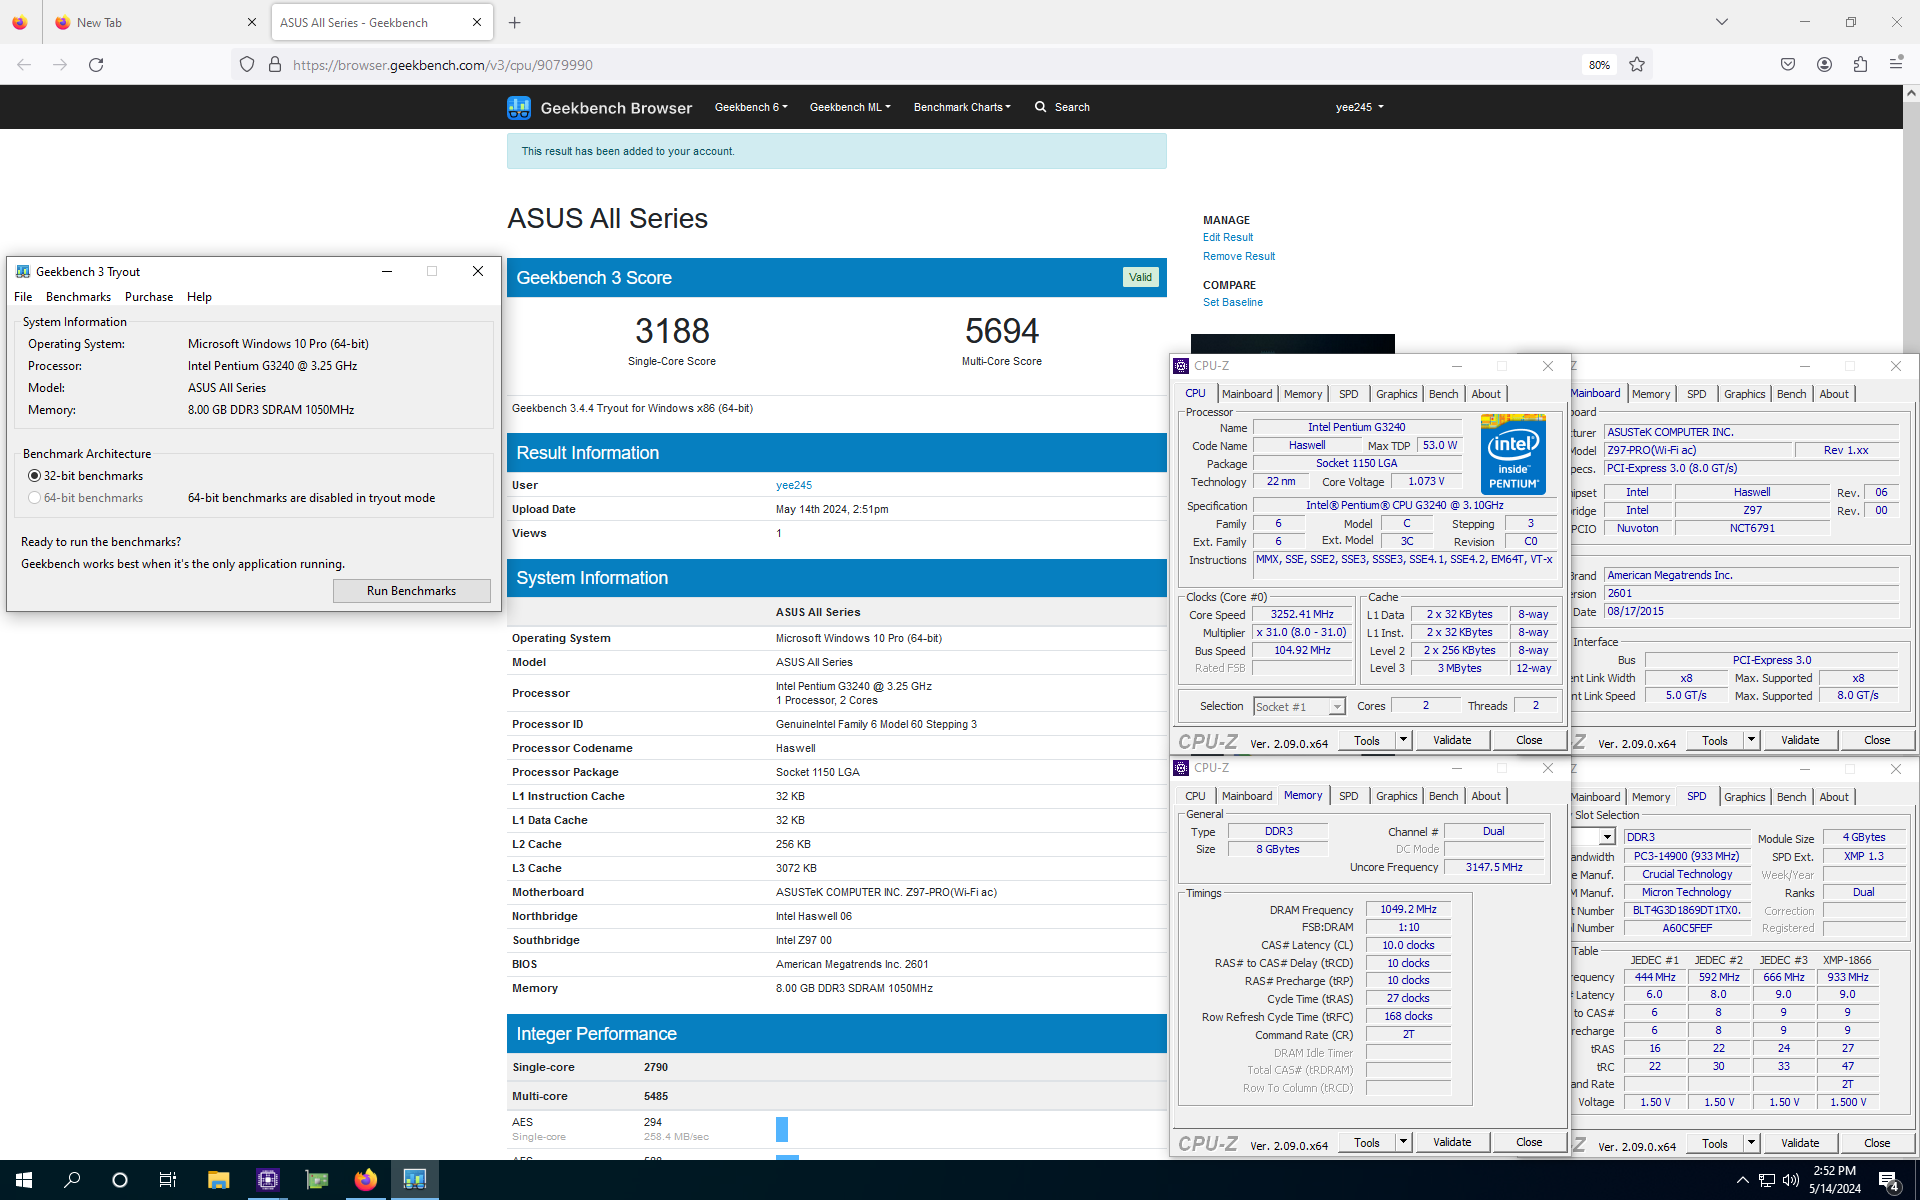Go back in Firefox
Viewport: 1920px width, 1200px height.
(24, 65)
